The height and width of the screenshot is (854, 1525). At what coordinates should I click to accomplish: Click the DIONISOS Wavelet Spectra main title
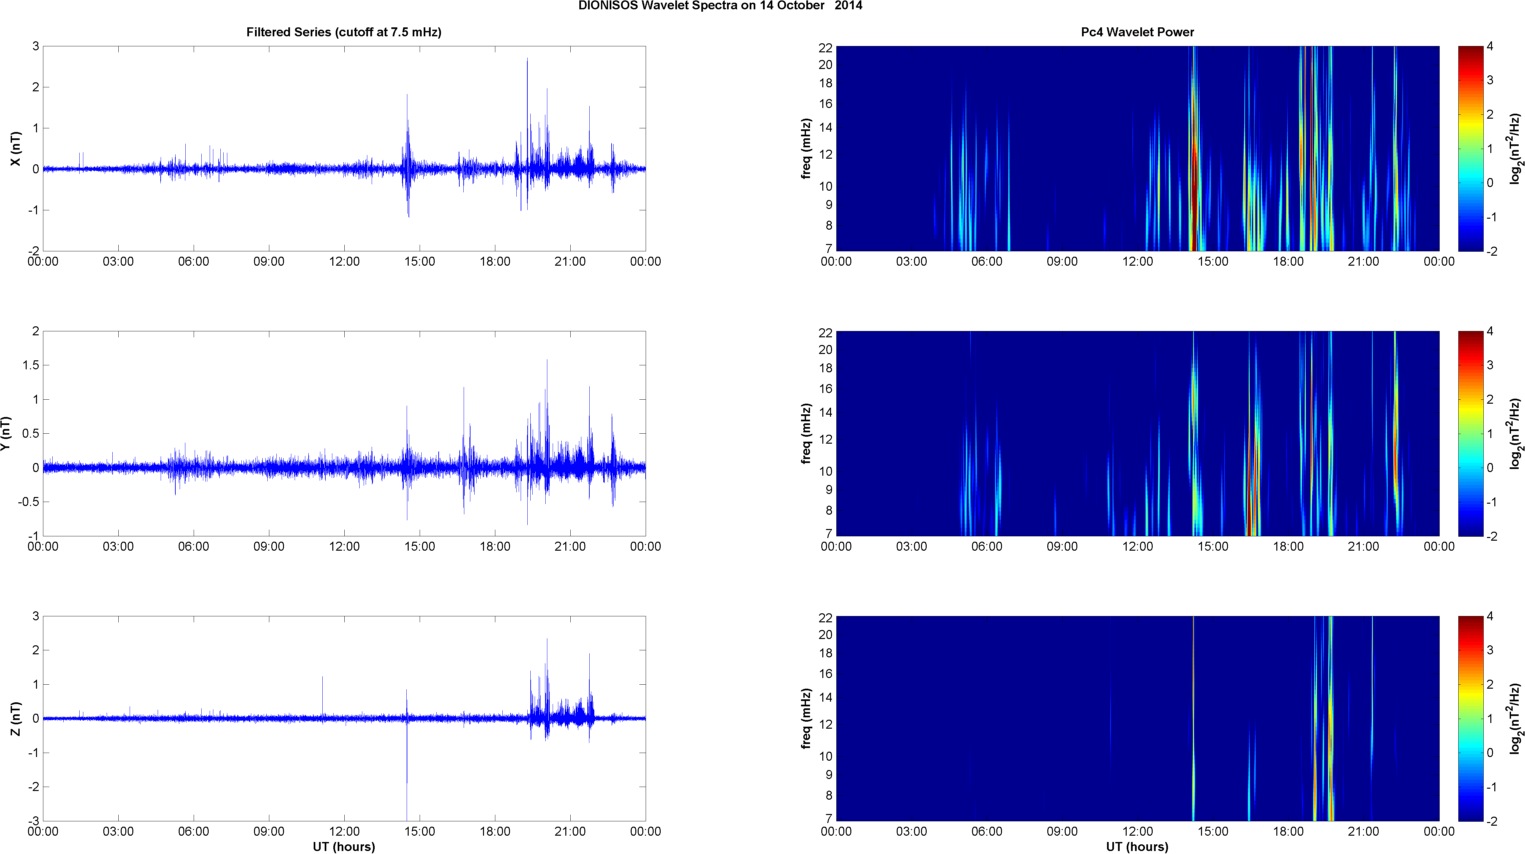[720, 6]
